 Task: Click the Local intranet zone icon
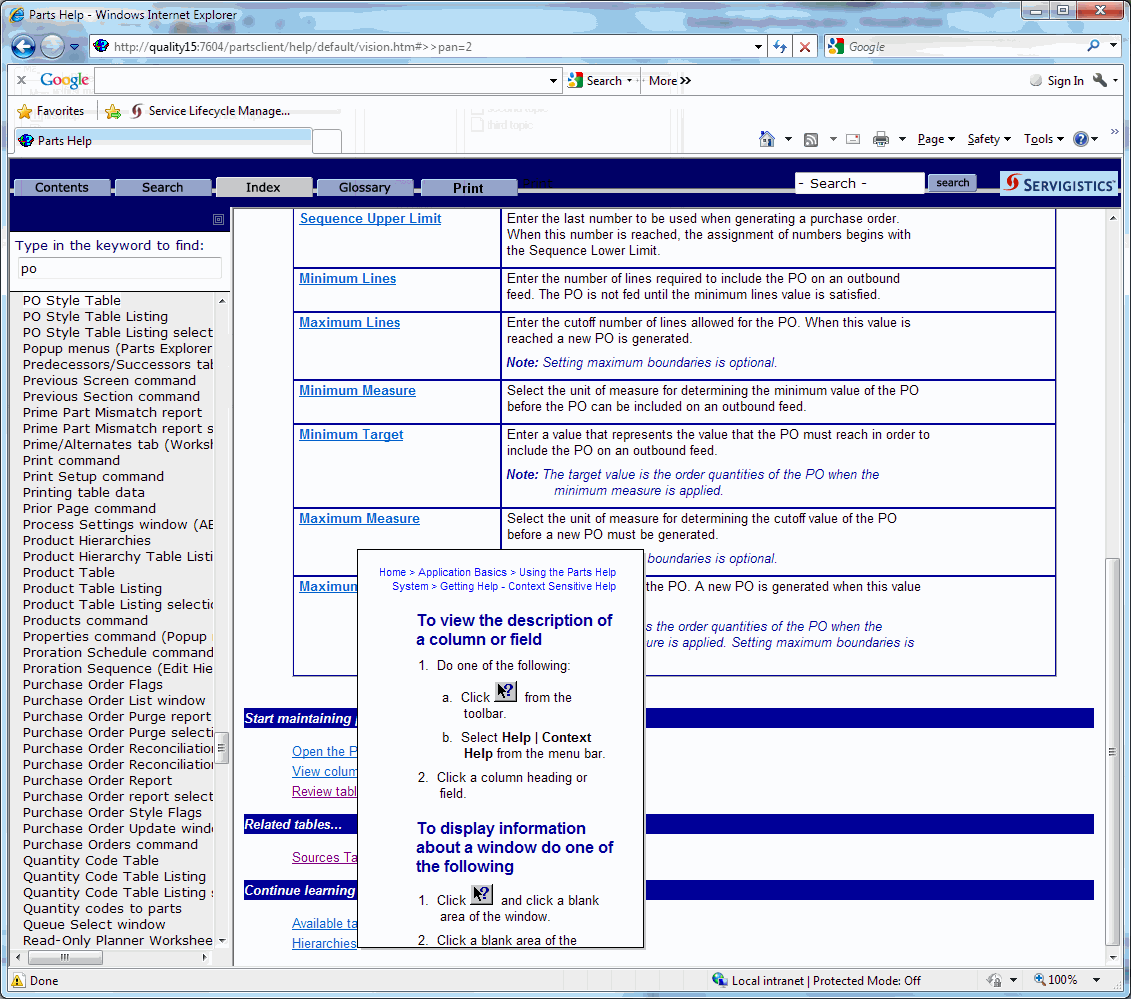click(x=719, y=980)
